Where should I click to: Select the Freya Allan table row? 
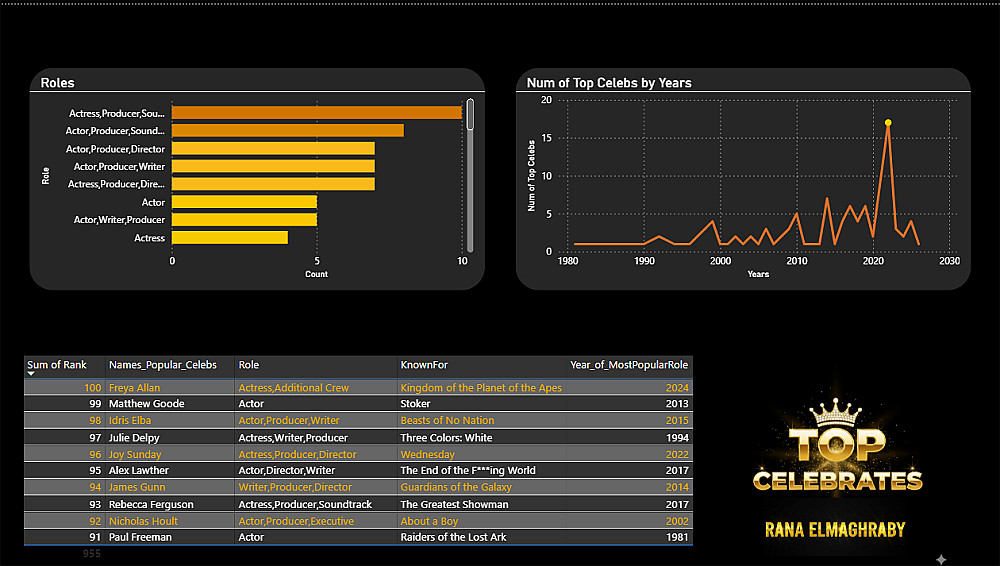pyautogui.click(x=358, y=387)
